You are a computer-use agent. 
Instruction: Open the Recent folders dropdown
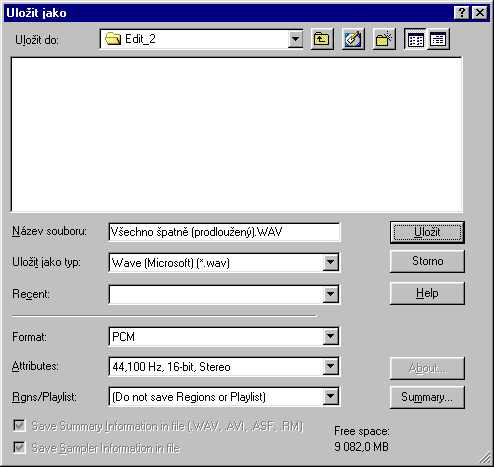point(330,294)
